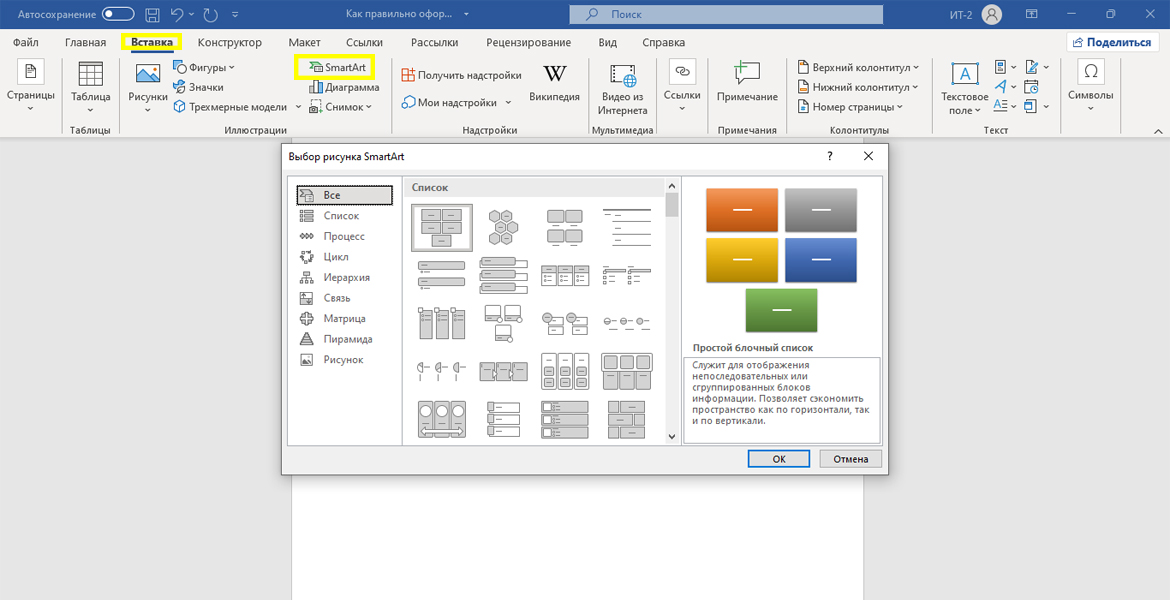Open the Рецензирование ribbon tab

[528, 43]
